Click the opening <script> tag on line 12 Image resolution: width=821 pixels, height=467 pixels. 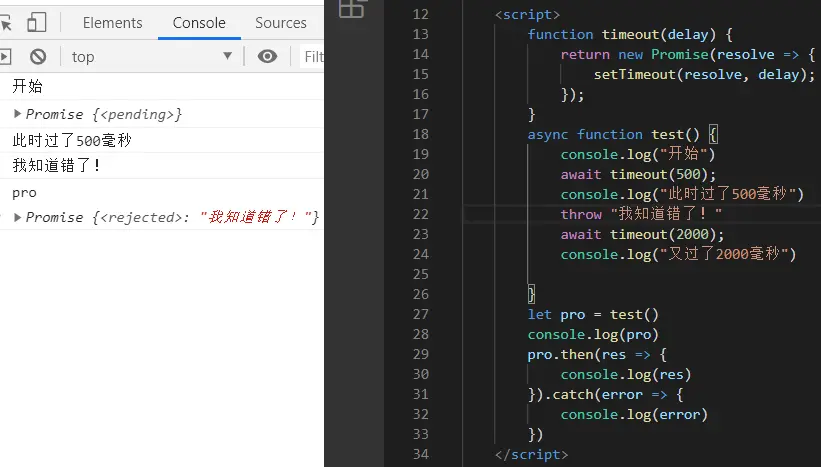click(527, 15)
